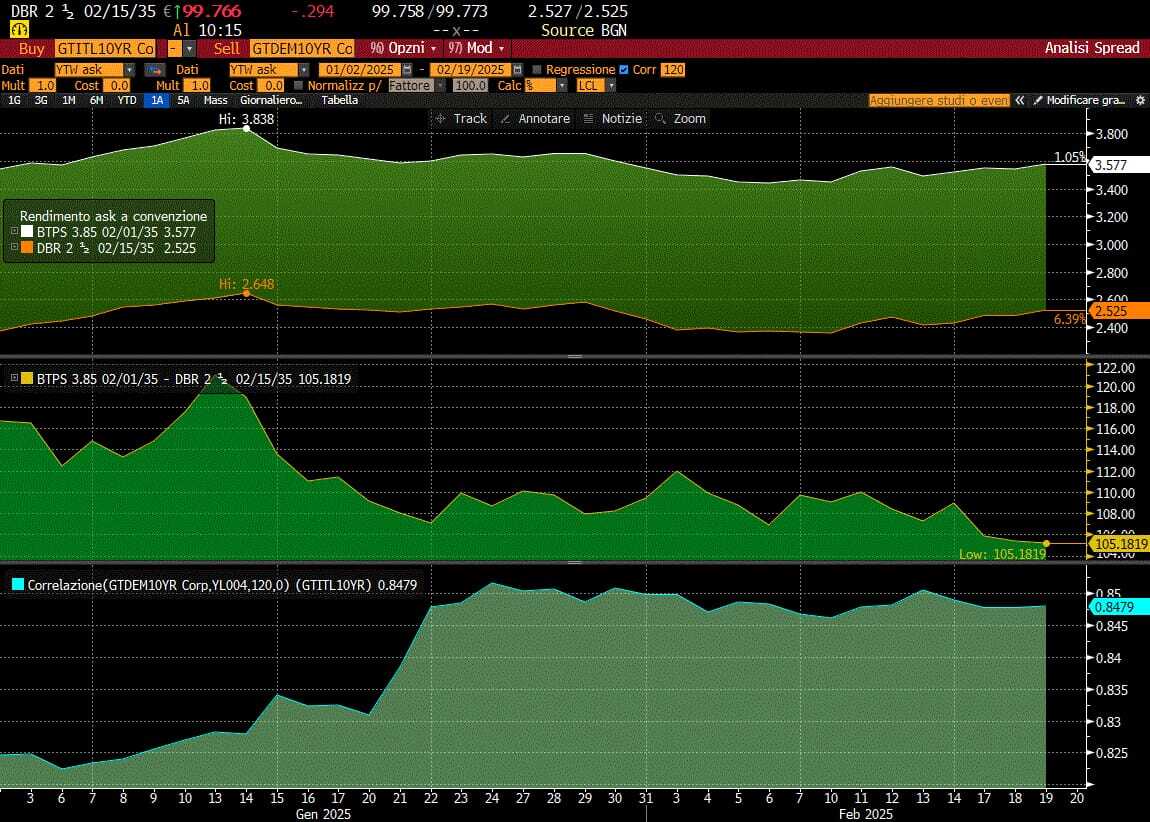
Task: Expand the BTPS 3.85 legend entry box
Action: [14, 231]
